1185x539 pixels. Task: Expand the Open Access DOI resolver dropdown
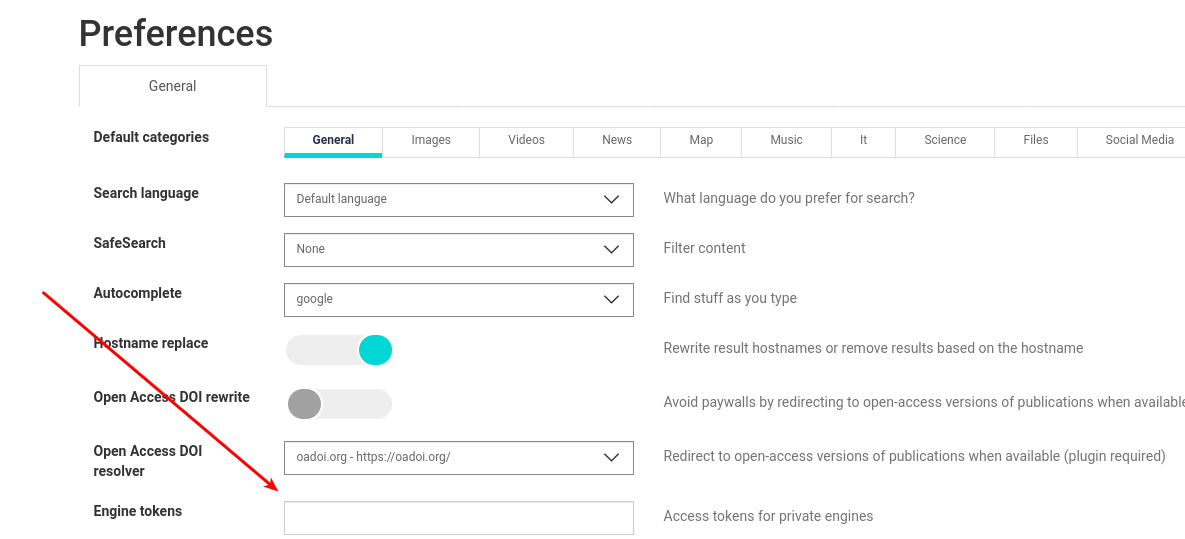[458, 457]
